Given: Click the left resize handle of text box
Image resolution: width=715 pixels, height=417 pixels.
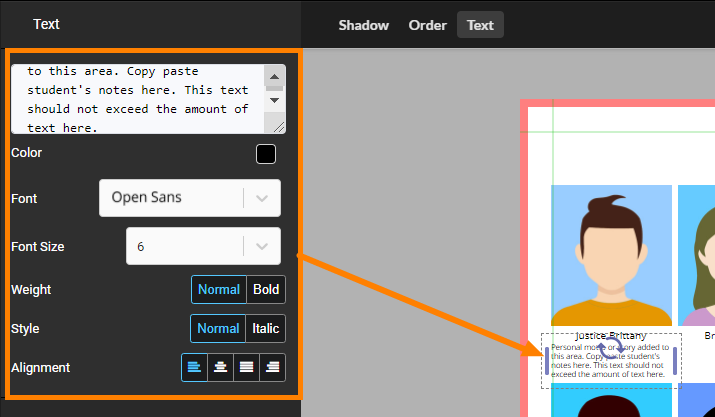Looking at the screenshot, I should 547,361.
